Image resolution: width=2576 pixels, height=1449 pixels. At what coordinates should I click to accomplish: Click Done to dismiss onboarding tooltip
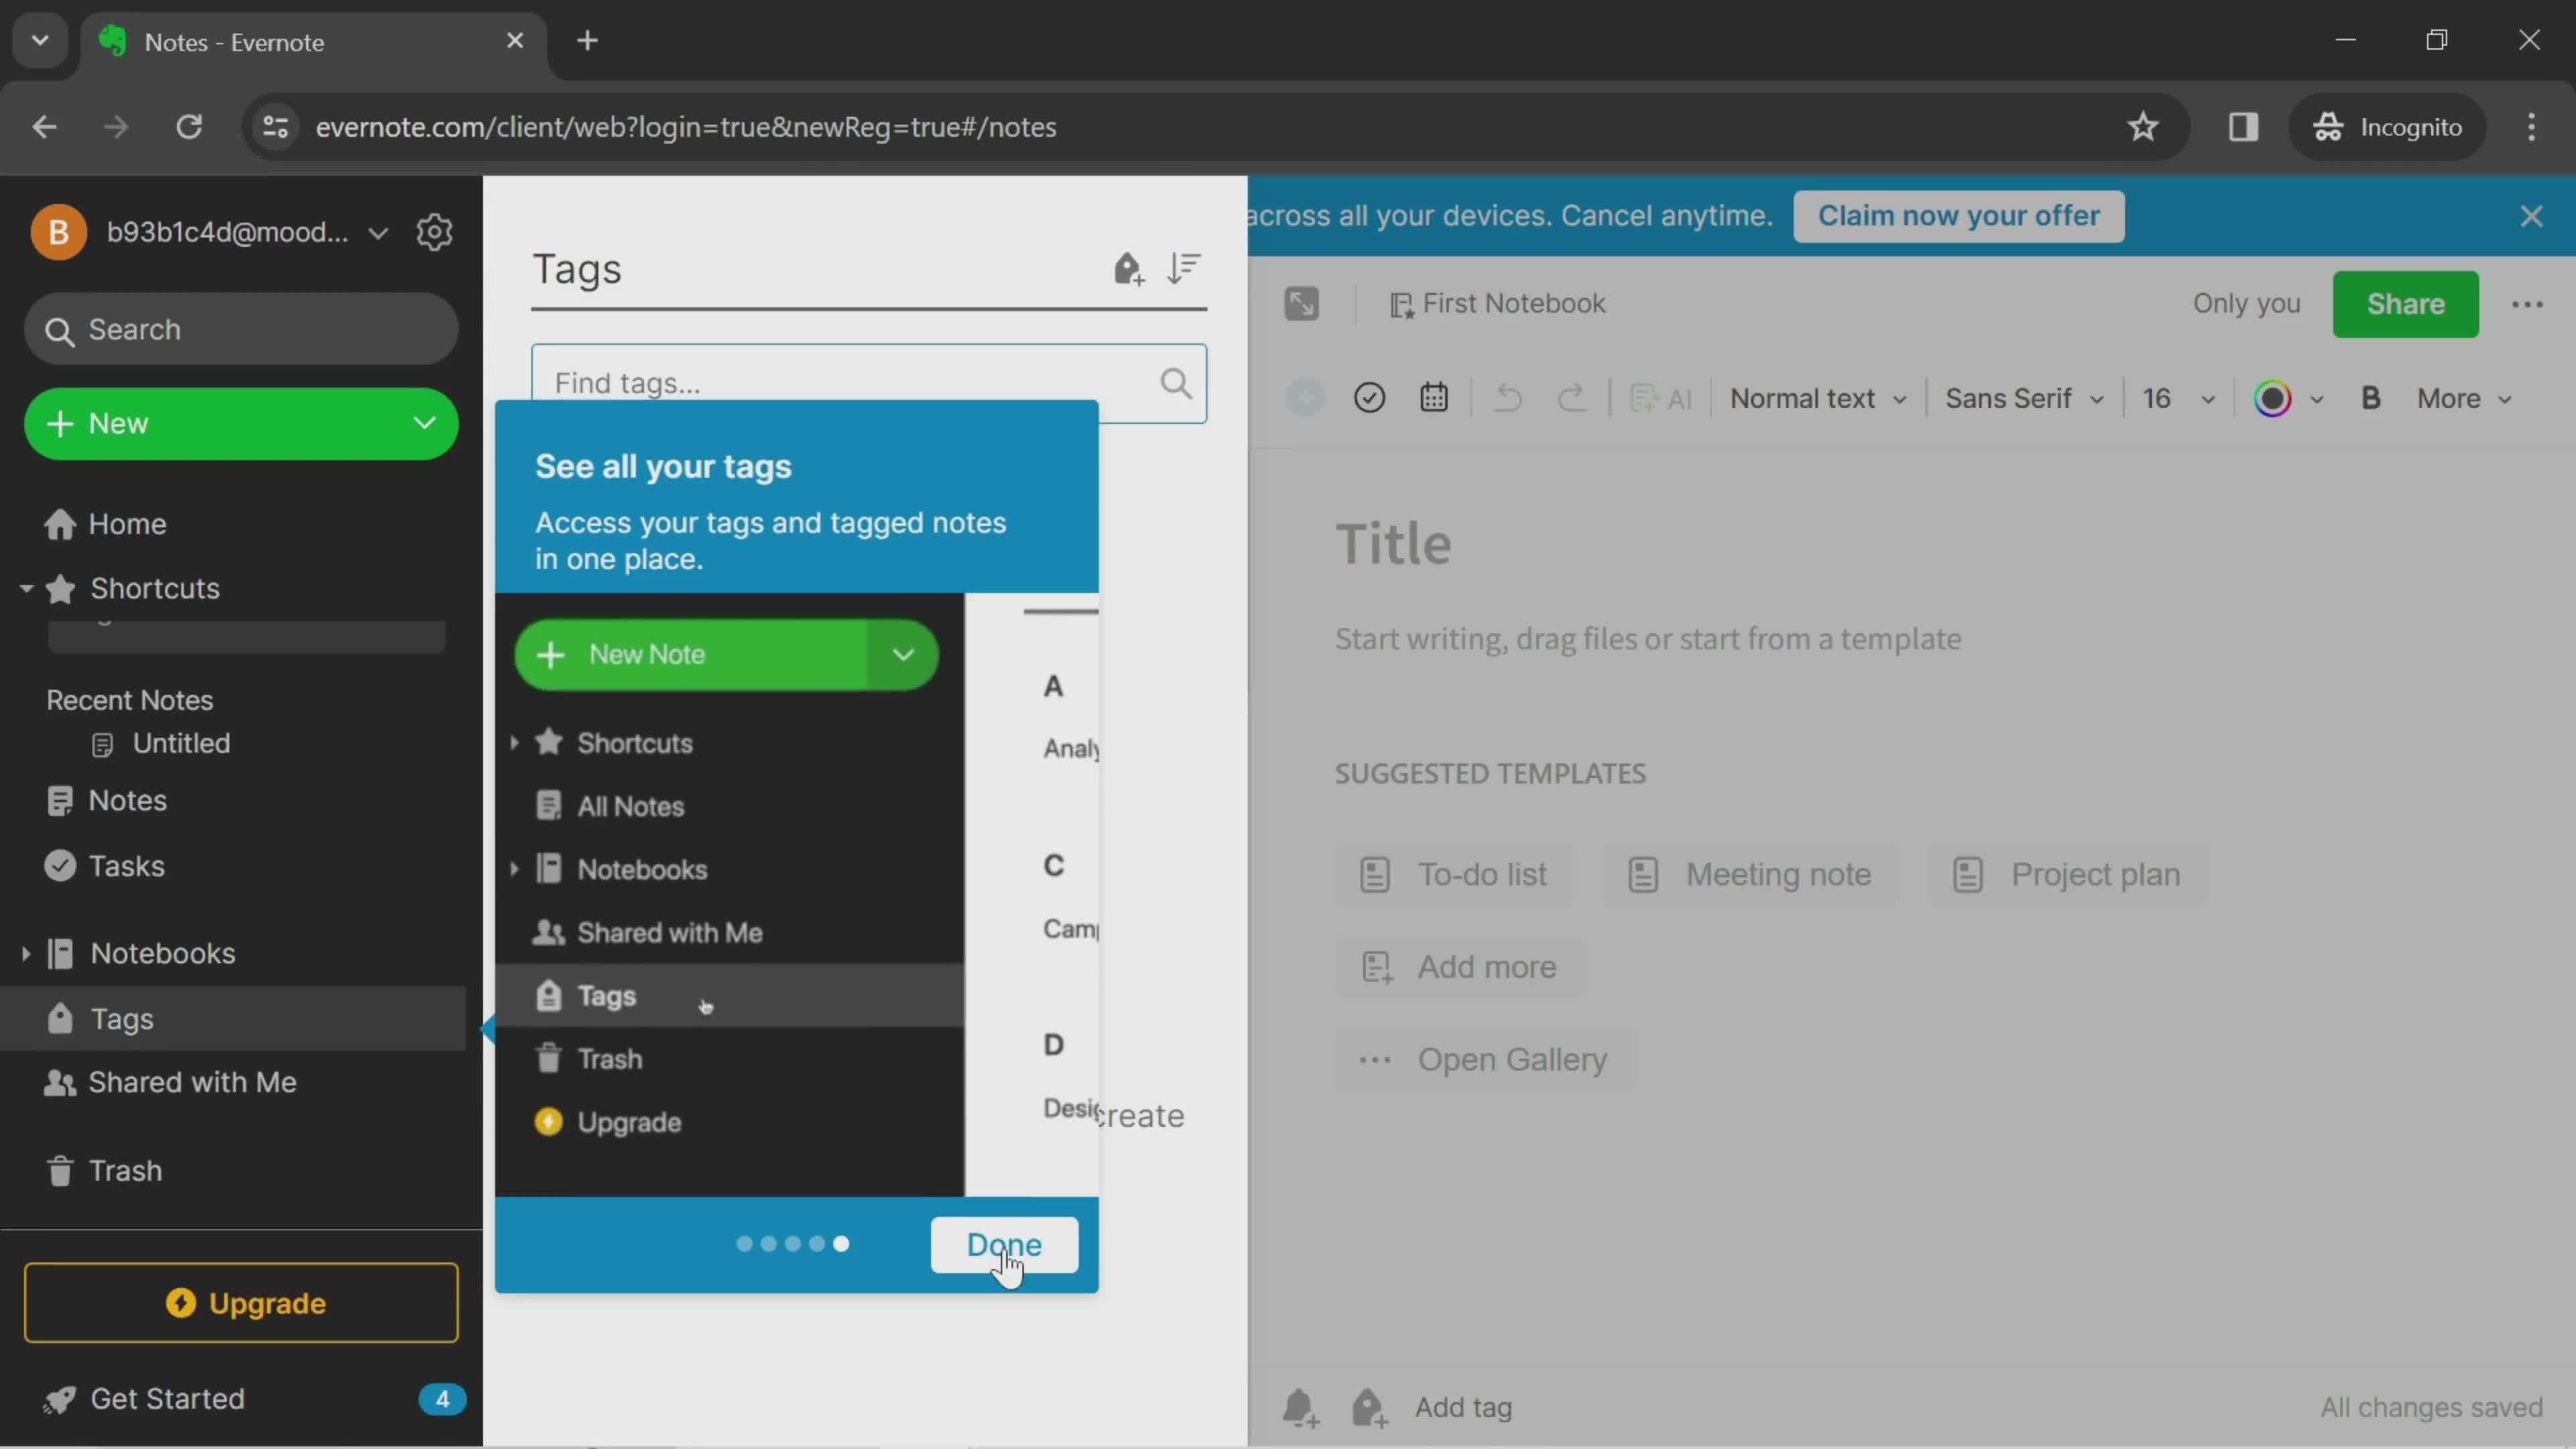1003,1244
